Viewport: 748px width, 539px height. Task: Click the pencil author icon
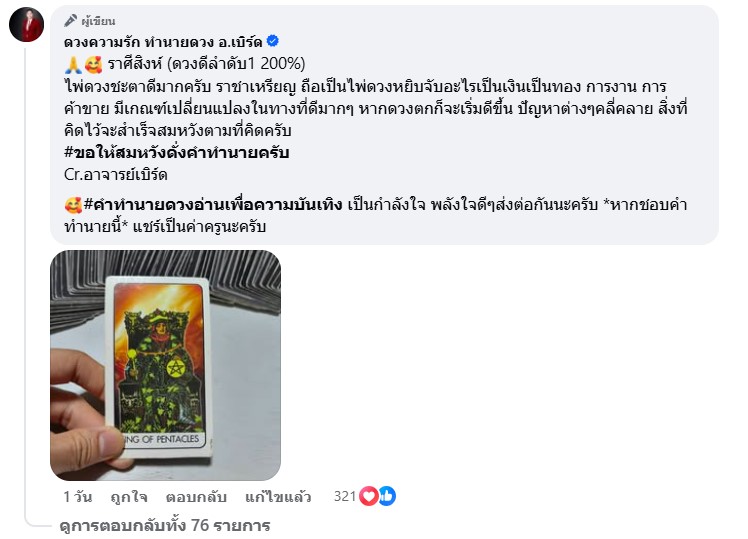coord(71,21)
